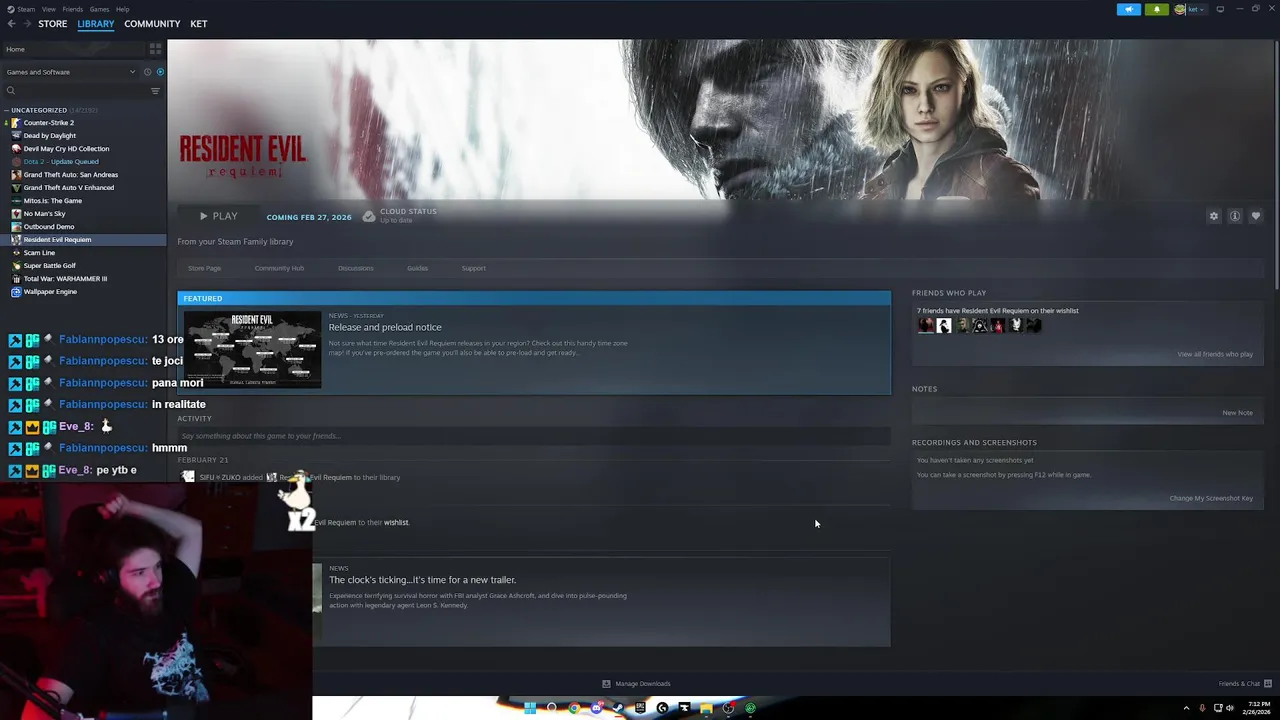The height and width of the screenshot is (720, 1280).
Task: Click the activity status input field
Action: tap(534, 436)
